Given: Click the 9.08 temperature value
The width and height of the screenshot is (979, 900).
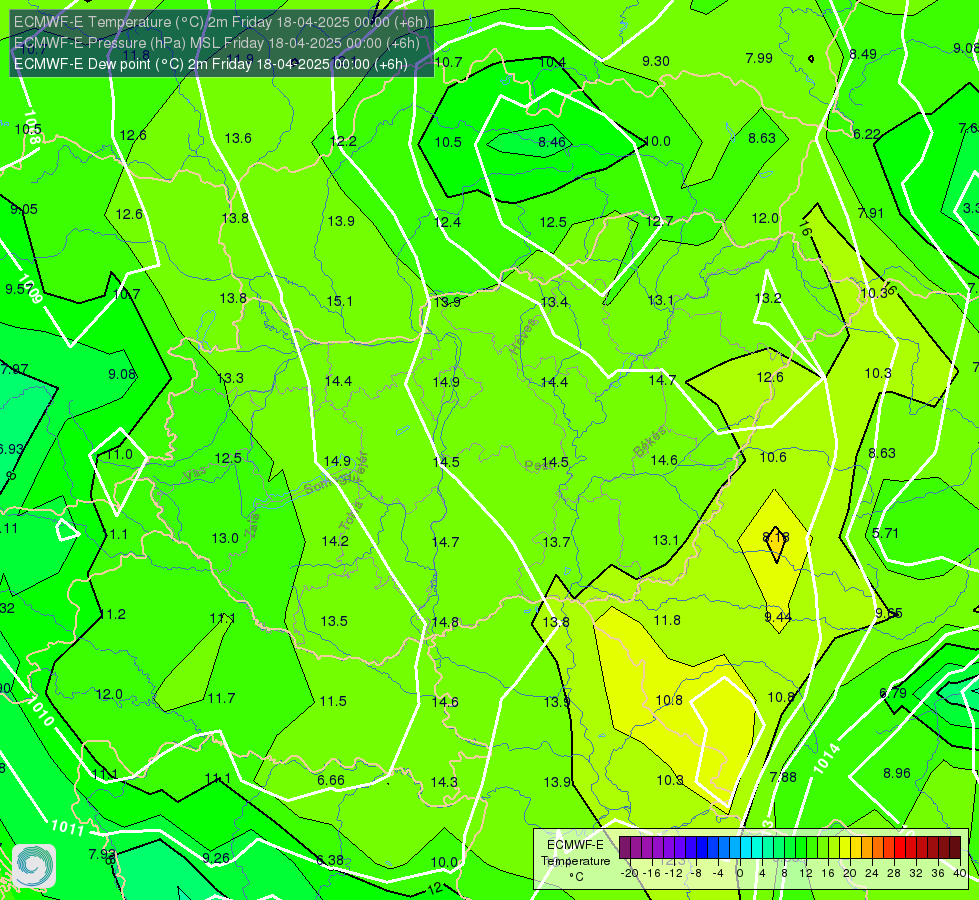Looking at the screenshot, I should (x=122, y=374).
